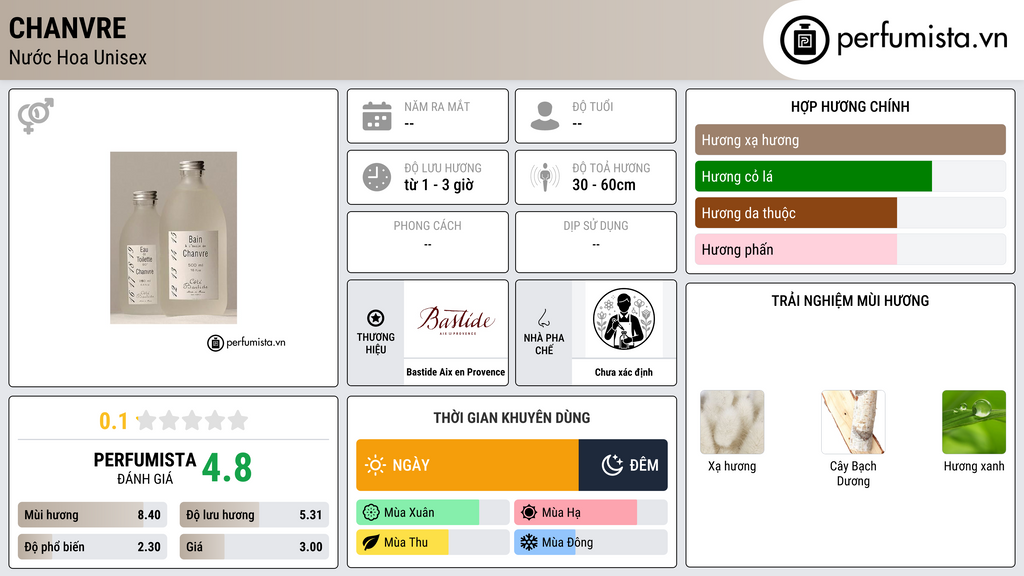Click the clock icon beside Độ lưu hương
Viewport: 1024px width, 576px height.
point(377,177)
